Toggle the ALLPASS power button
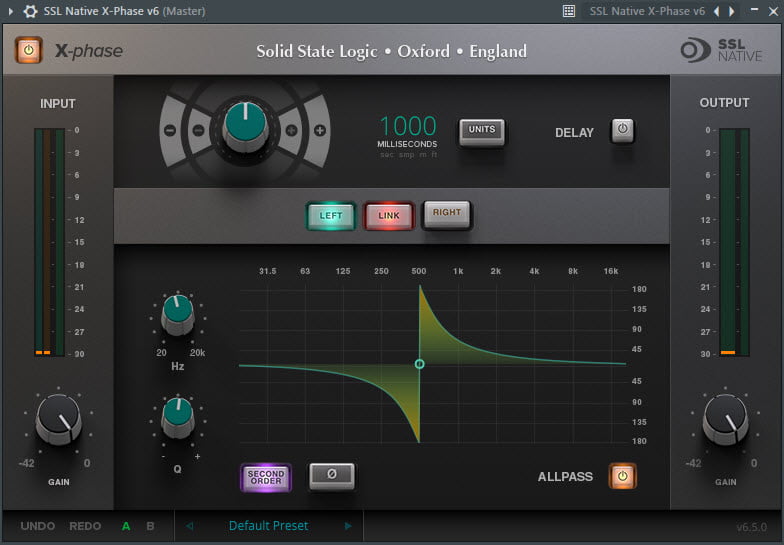784x545 pixels. pyautogui.click(x=622, y=476)
